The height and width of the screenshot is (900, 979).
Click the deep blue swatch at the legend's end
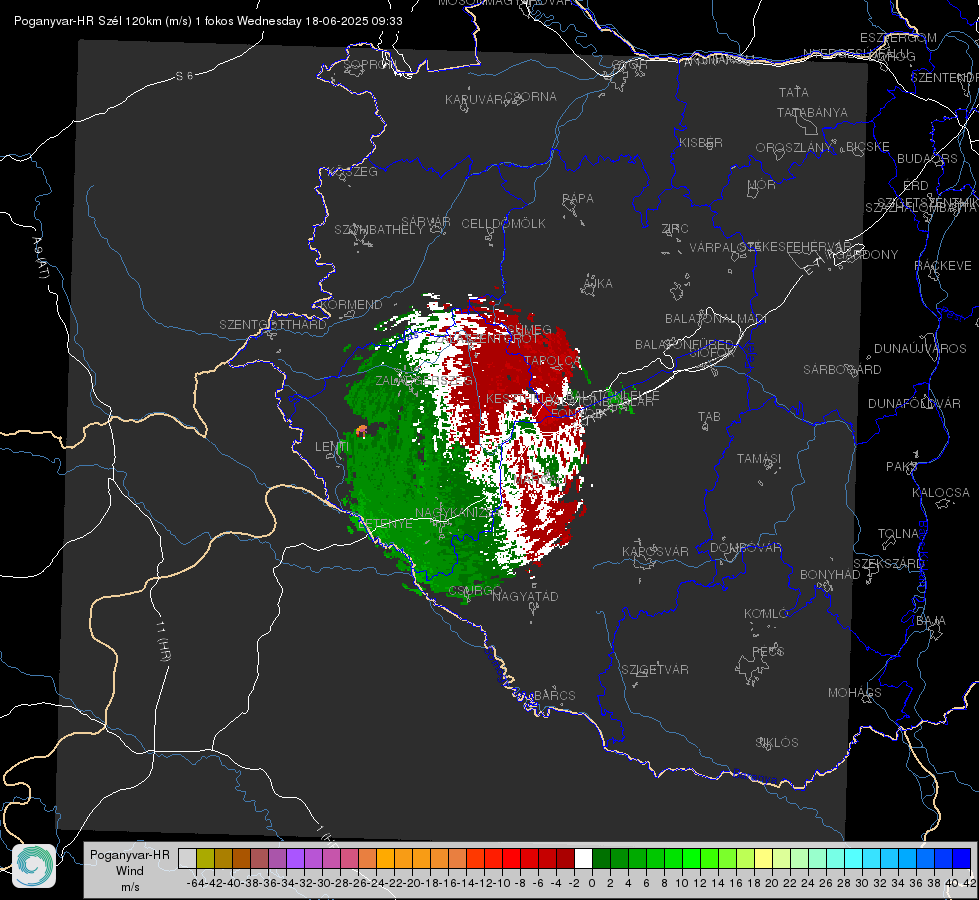click(962, 858)
